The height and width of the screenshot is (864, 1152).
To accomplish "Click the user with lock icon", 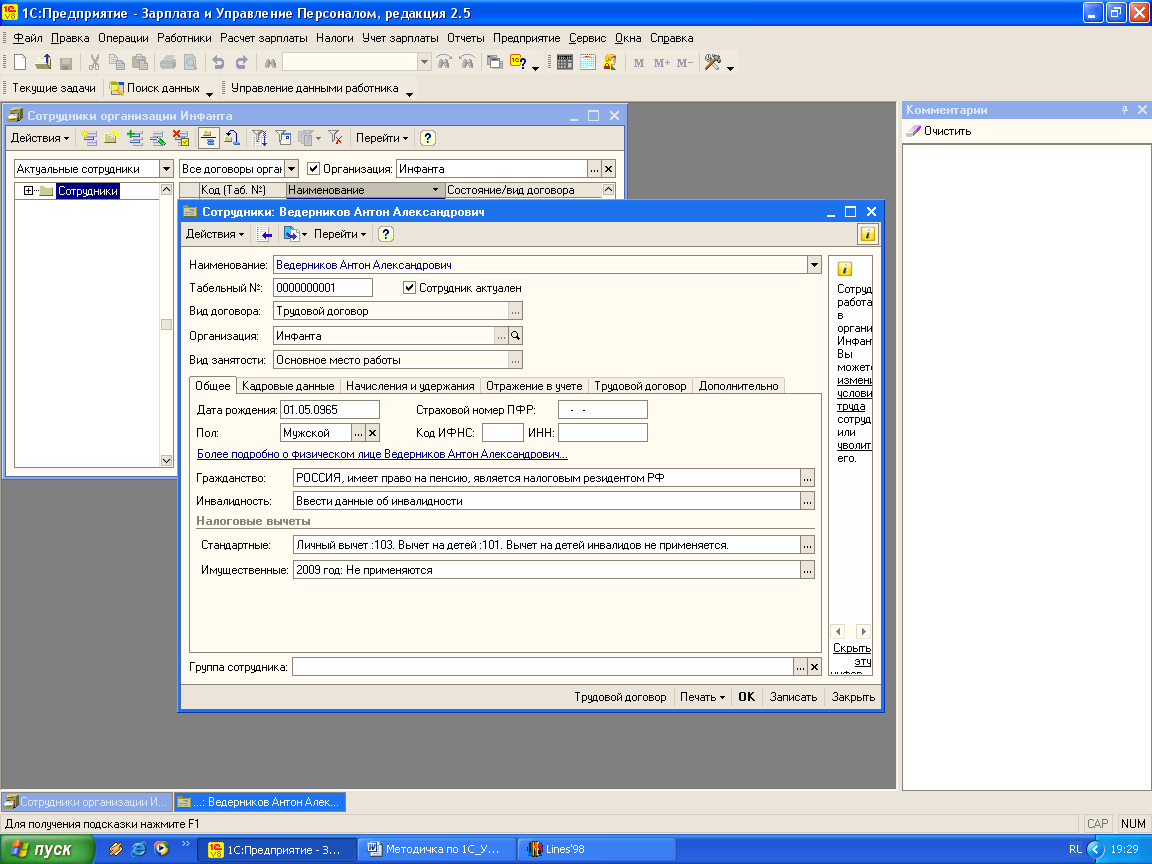I will 610,62.
